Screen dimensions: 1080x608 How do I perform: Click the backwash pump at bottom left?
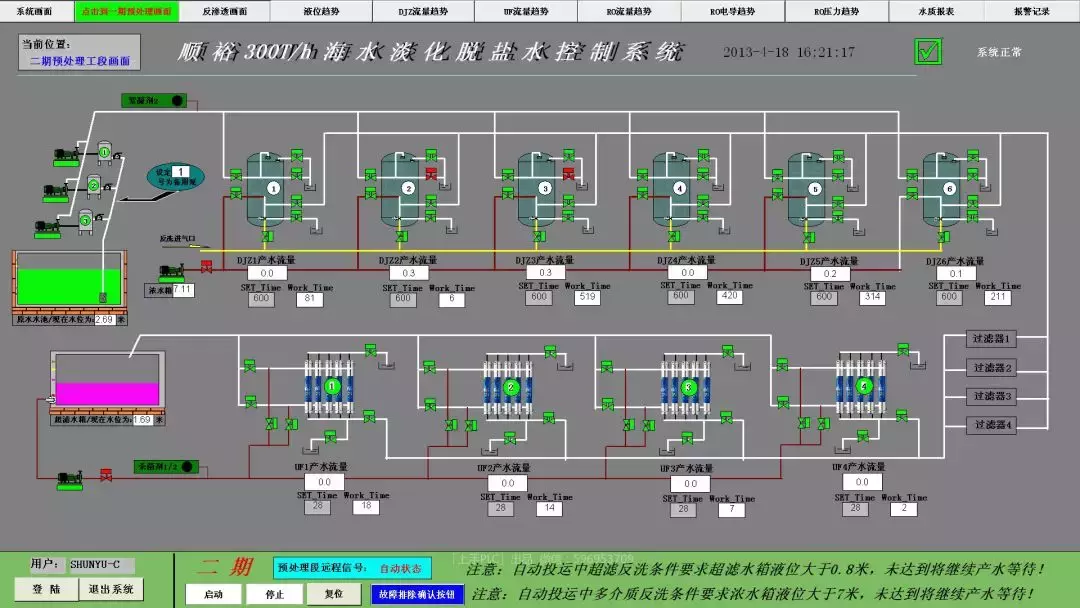71,479
